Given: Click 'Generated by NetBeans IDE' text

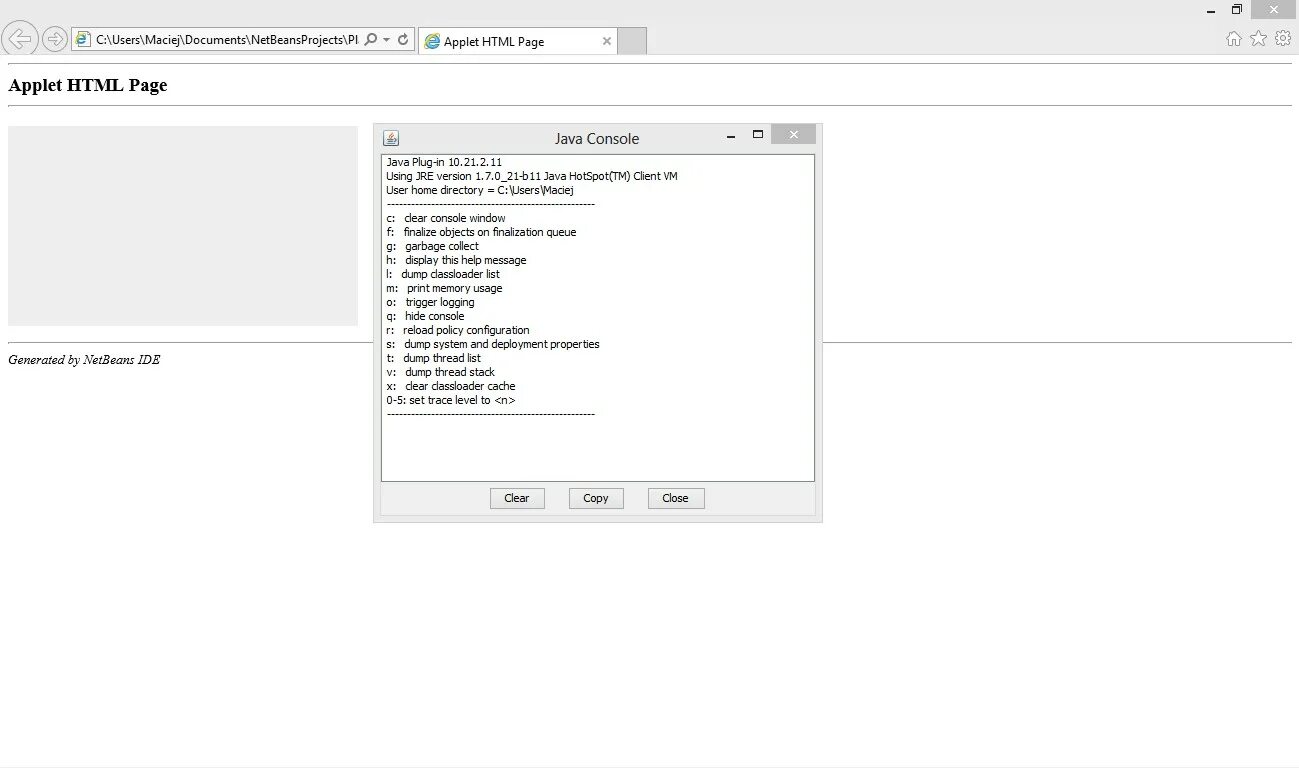Looking at the screenshot, I should click(84, 360).
